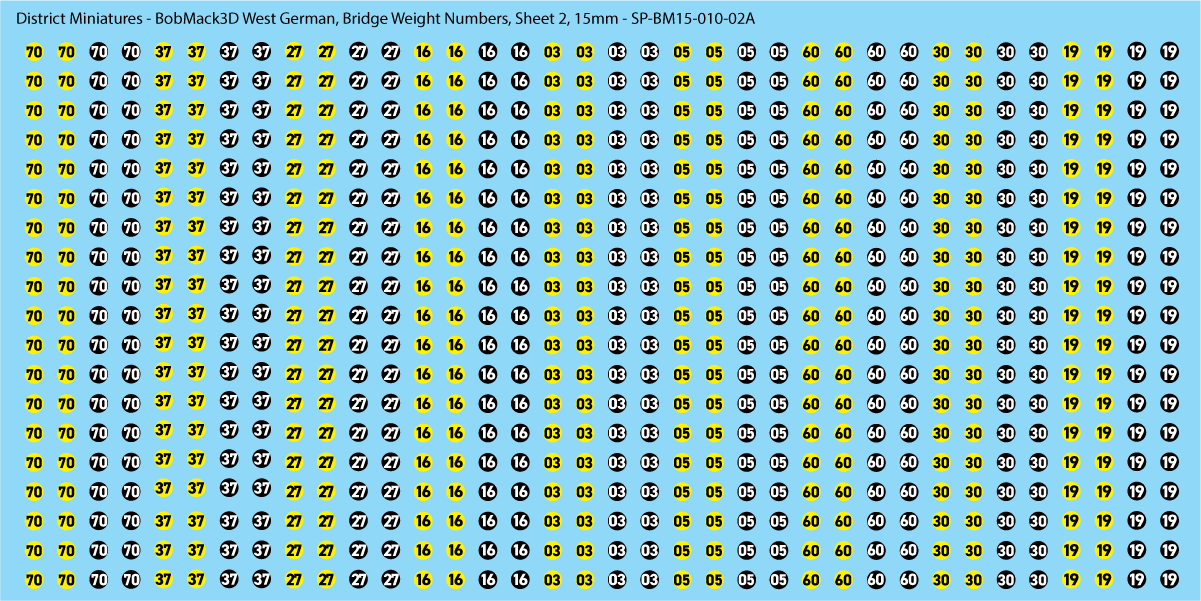This screenshot has width=1201, height=601.
Task: Pick first yellow 27 circle in top row
Action: tap(293, 52)
